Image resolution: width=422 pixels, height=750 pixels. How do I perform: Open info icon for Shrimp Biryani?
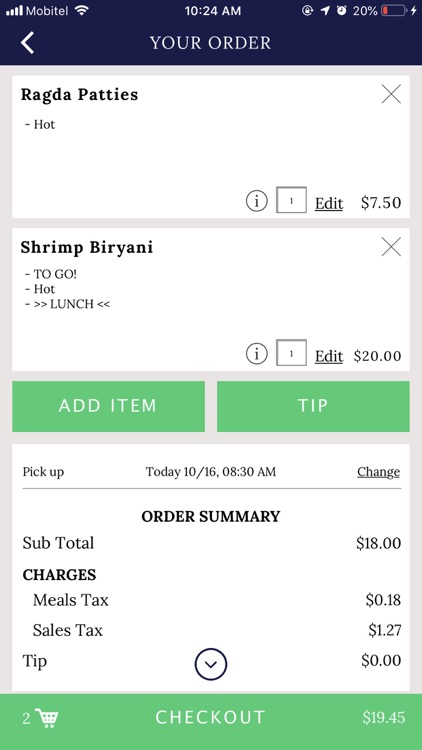[256, 354]
